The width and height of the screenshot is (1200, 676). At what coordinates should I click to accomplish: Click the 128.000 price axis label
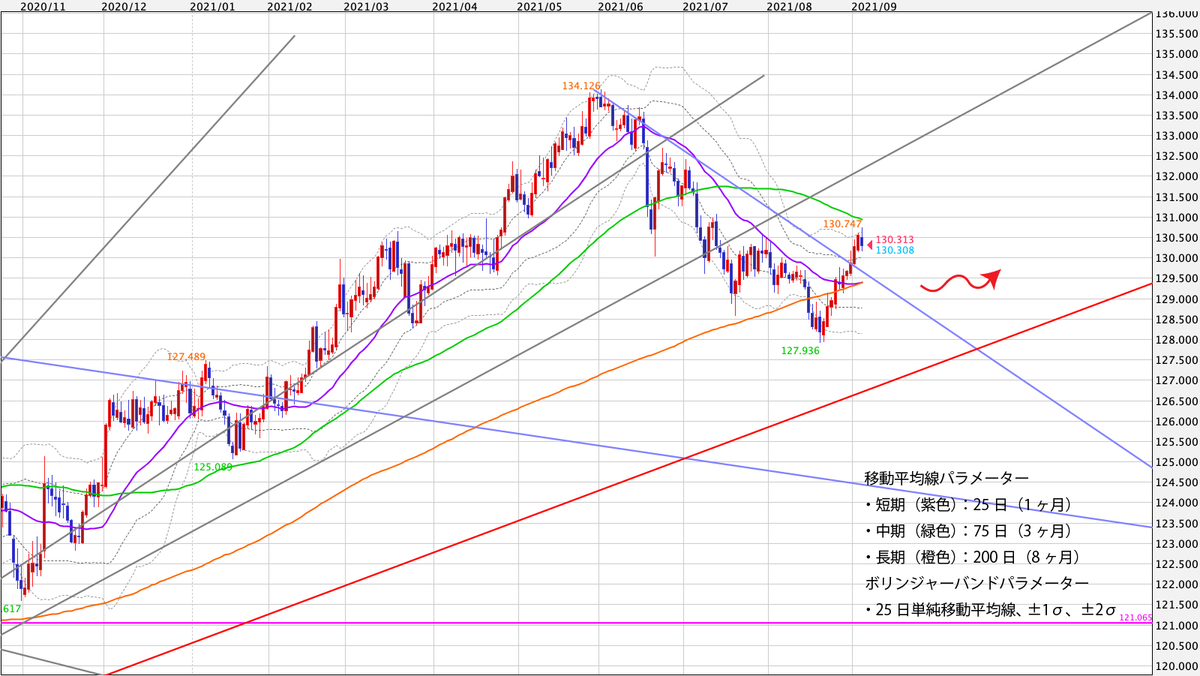point(1178,340)
